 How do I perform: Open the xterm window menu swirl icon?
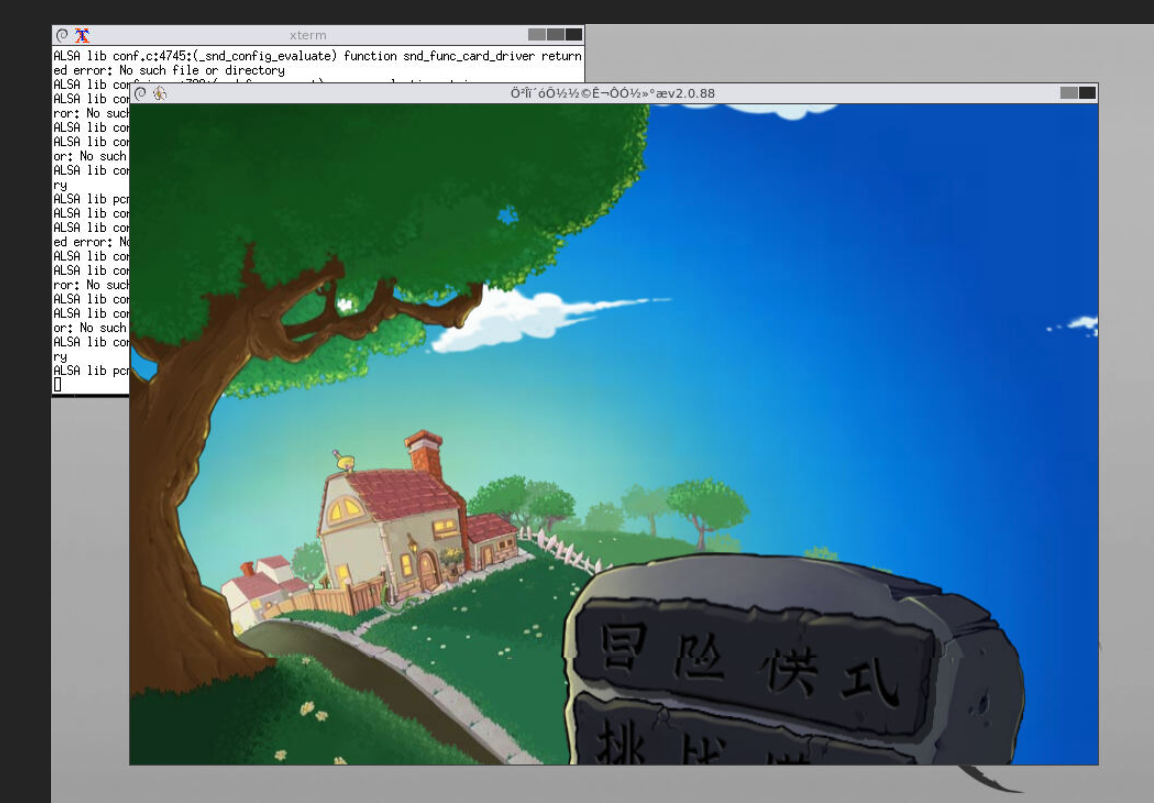(62, 35)
